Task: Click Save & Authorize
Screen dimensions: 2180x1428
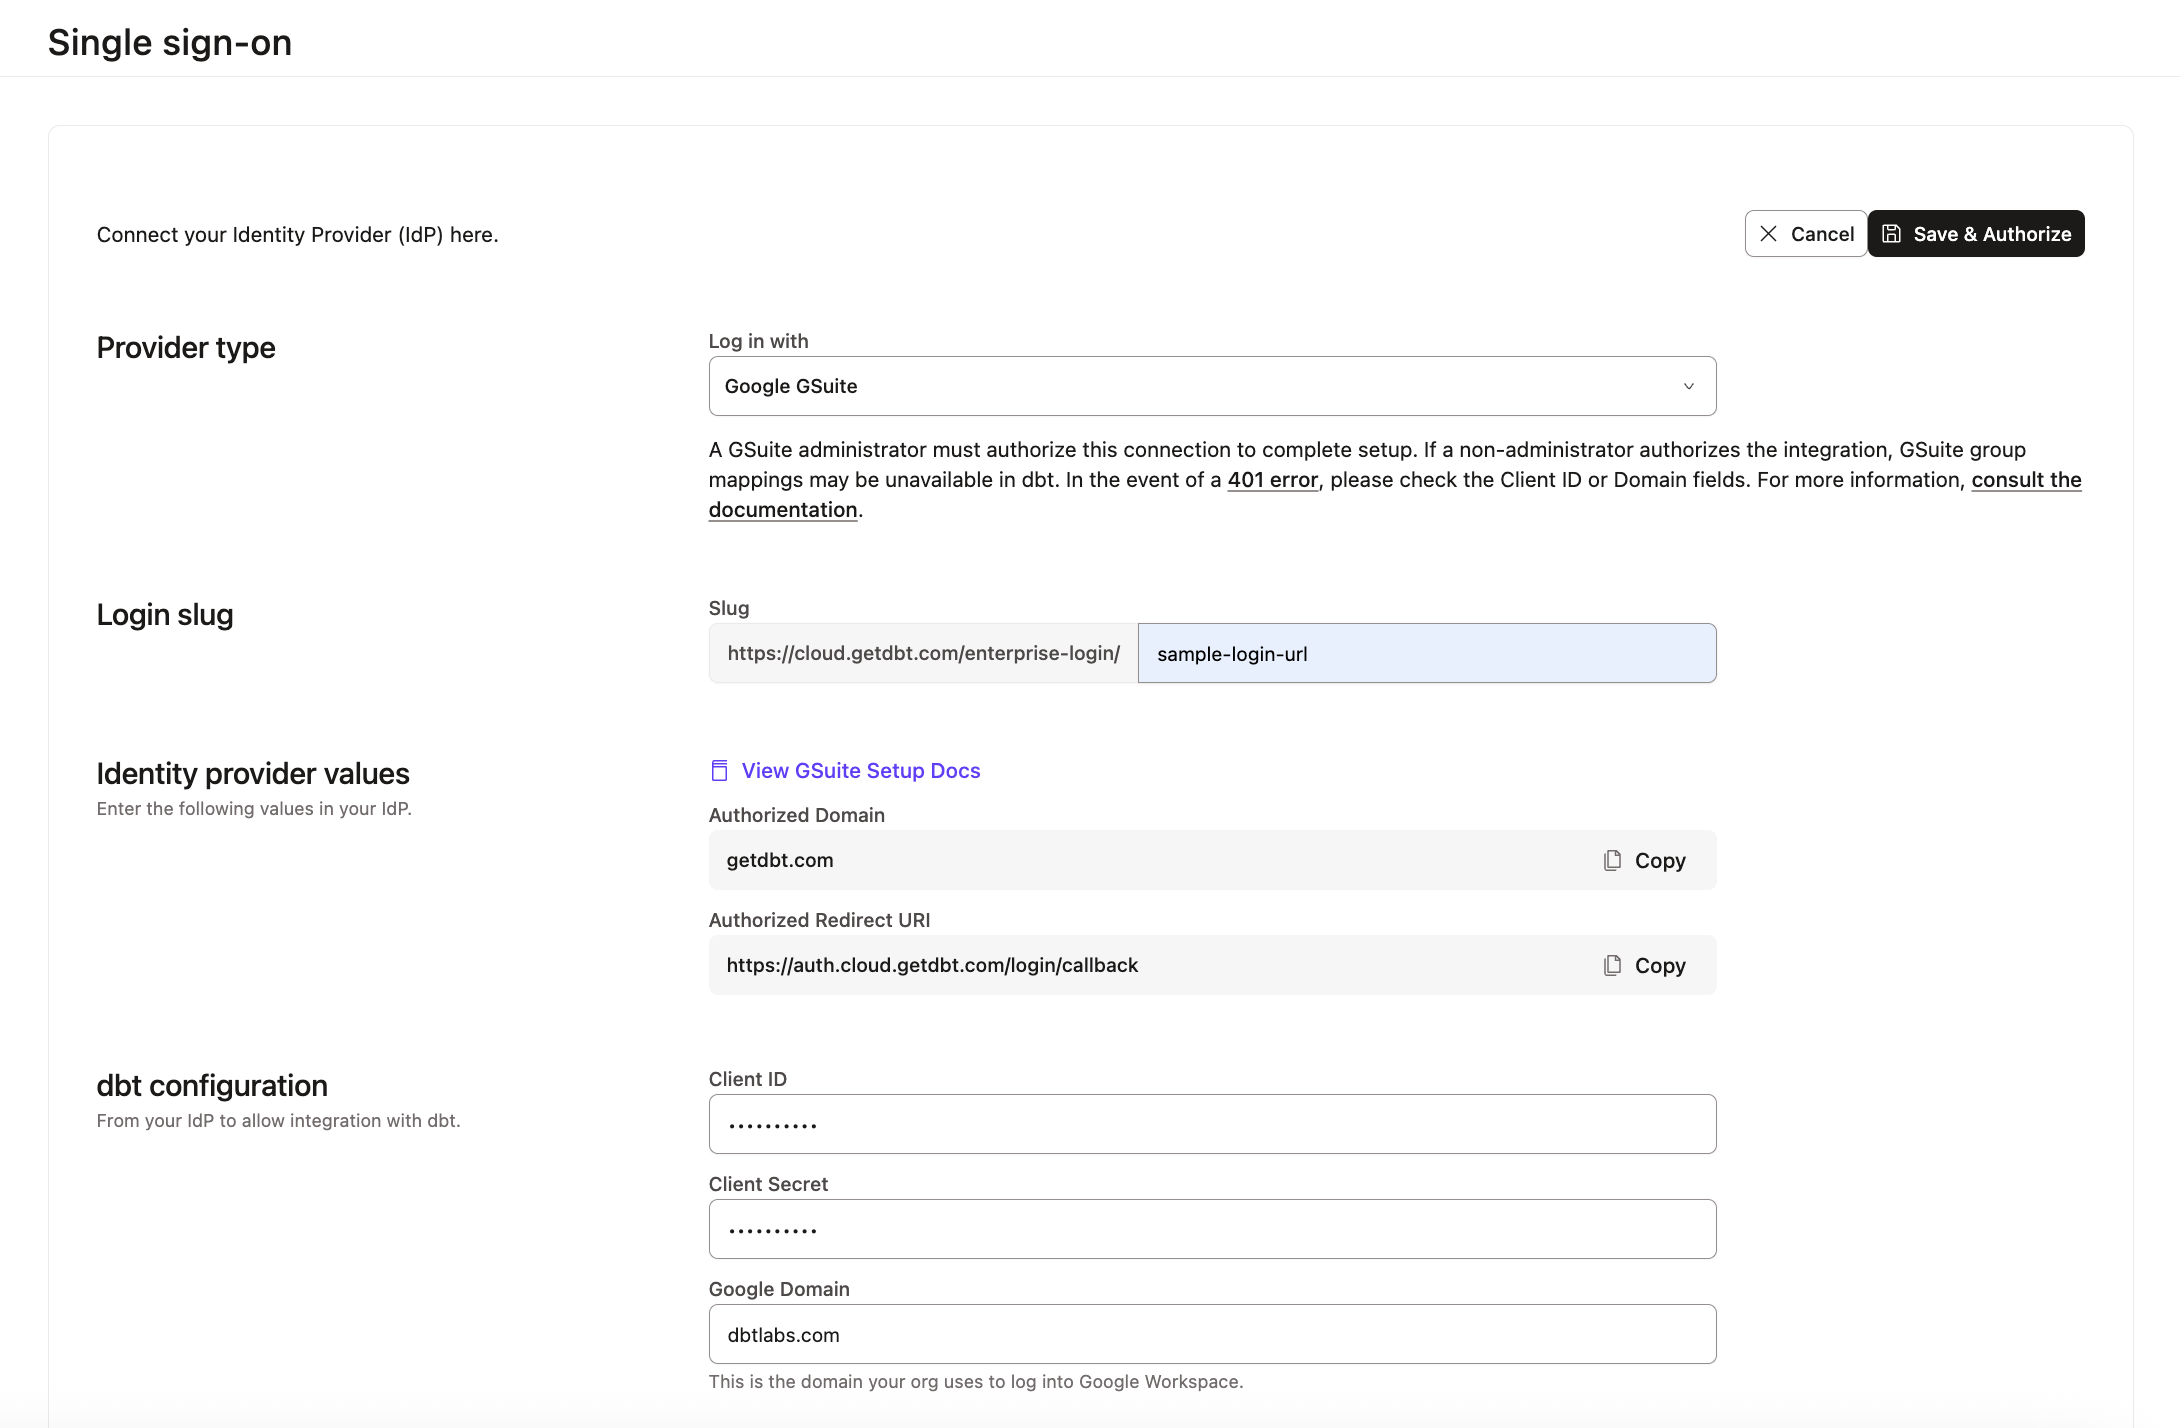Action: coord(1975,233)
